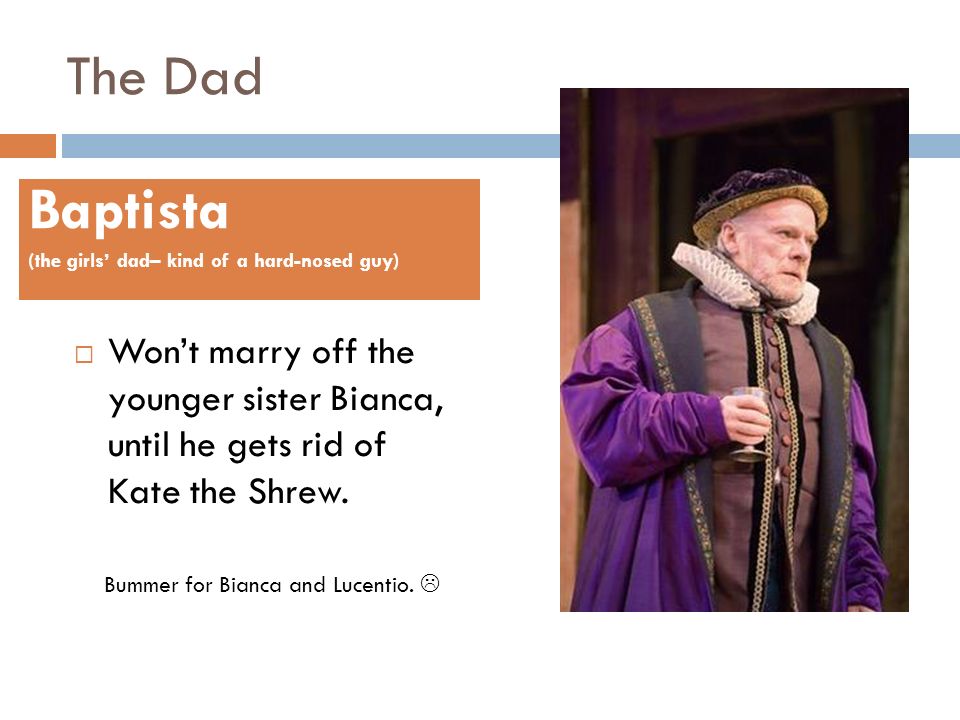The width and height of the screenshot is (960, 720).
Task: Click the purple velvet hat in the photo
Action: 759,199
